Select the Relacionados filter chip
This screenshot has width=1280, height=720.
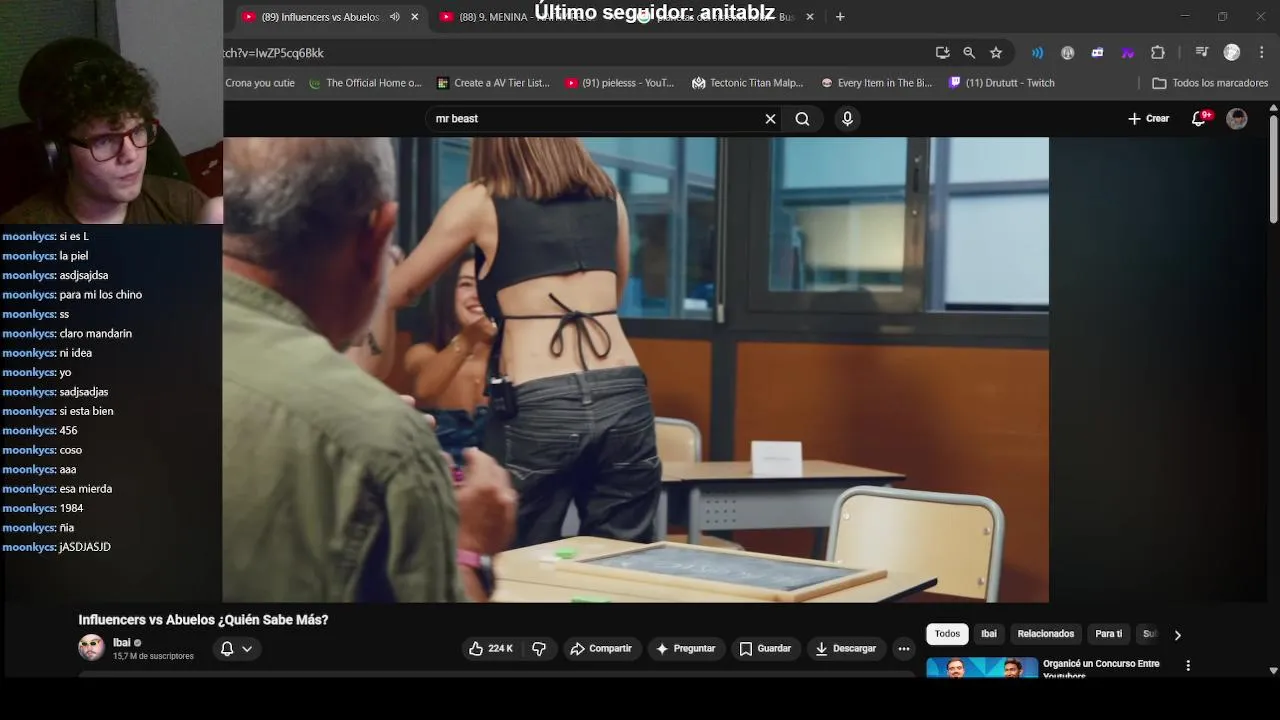pos(1046,634)
